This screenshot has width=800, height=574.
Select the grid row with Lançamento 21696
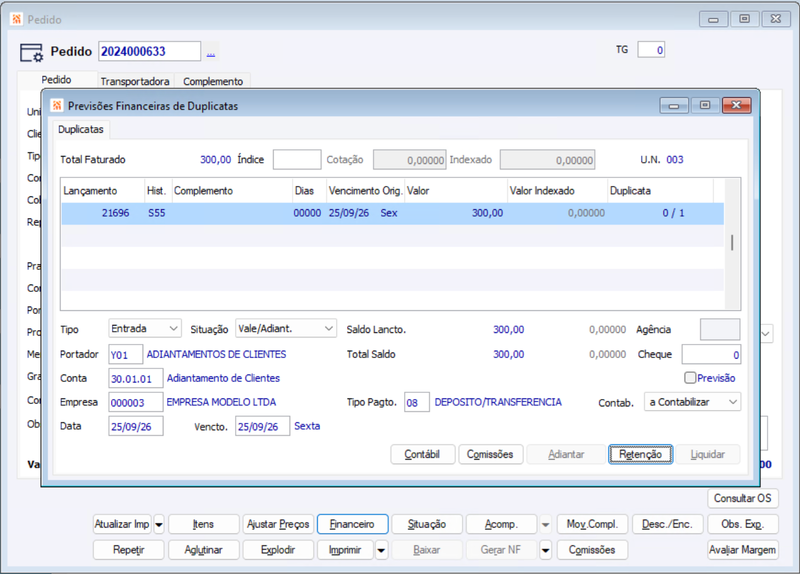(392, 213)
